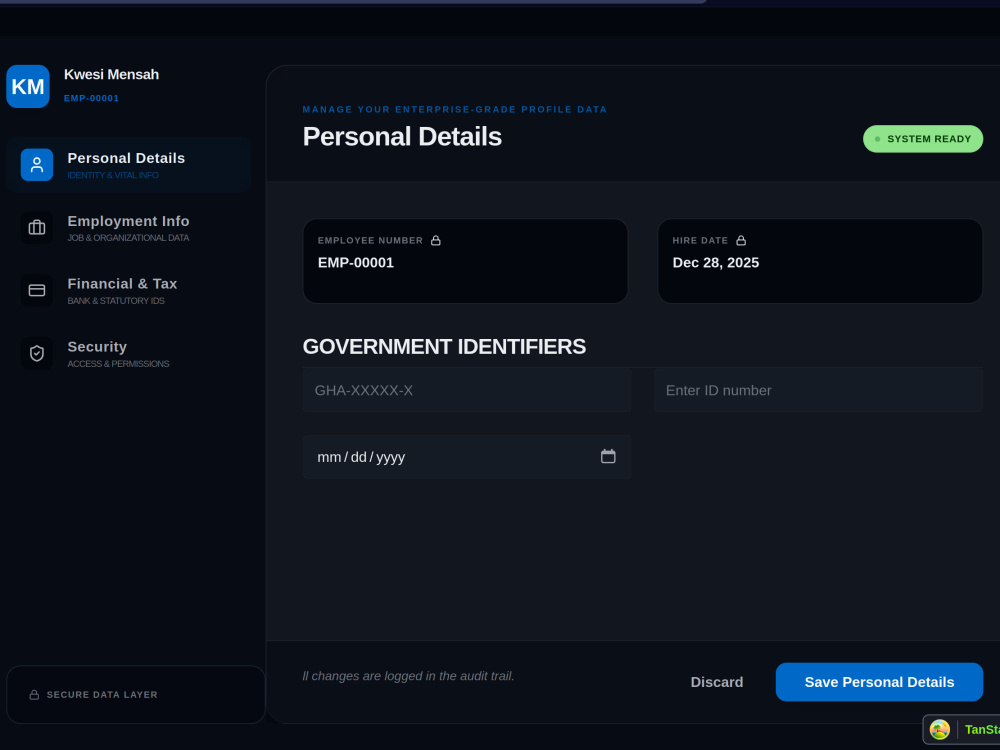This screenshot has height=750, width=1000.
Task: Click the Financial & Tax card icon
Action: (x=37, y=291)
